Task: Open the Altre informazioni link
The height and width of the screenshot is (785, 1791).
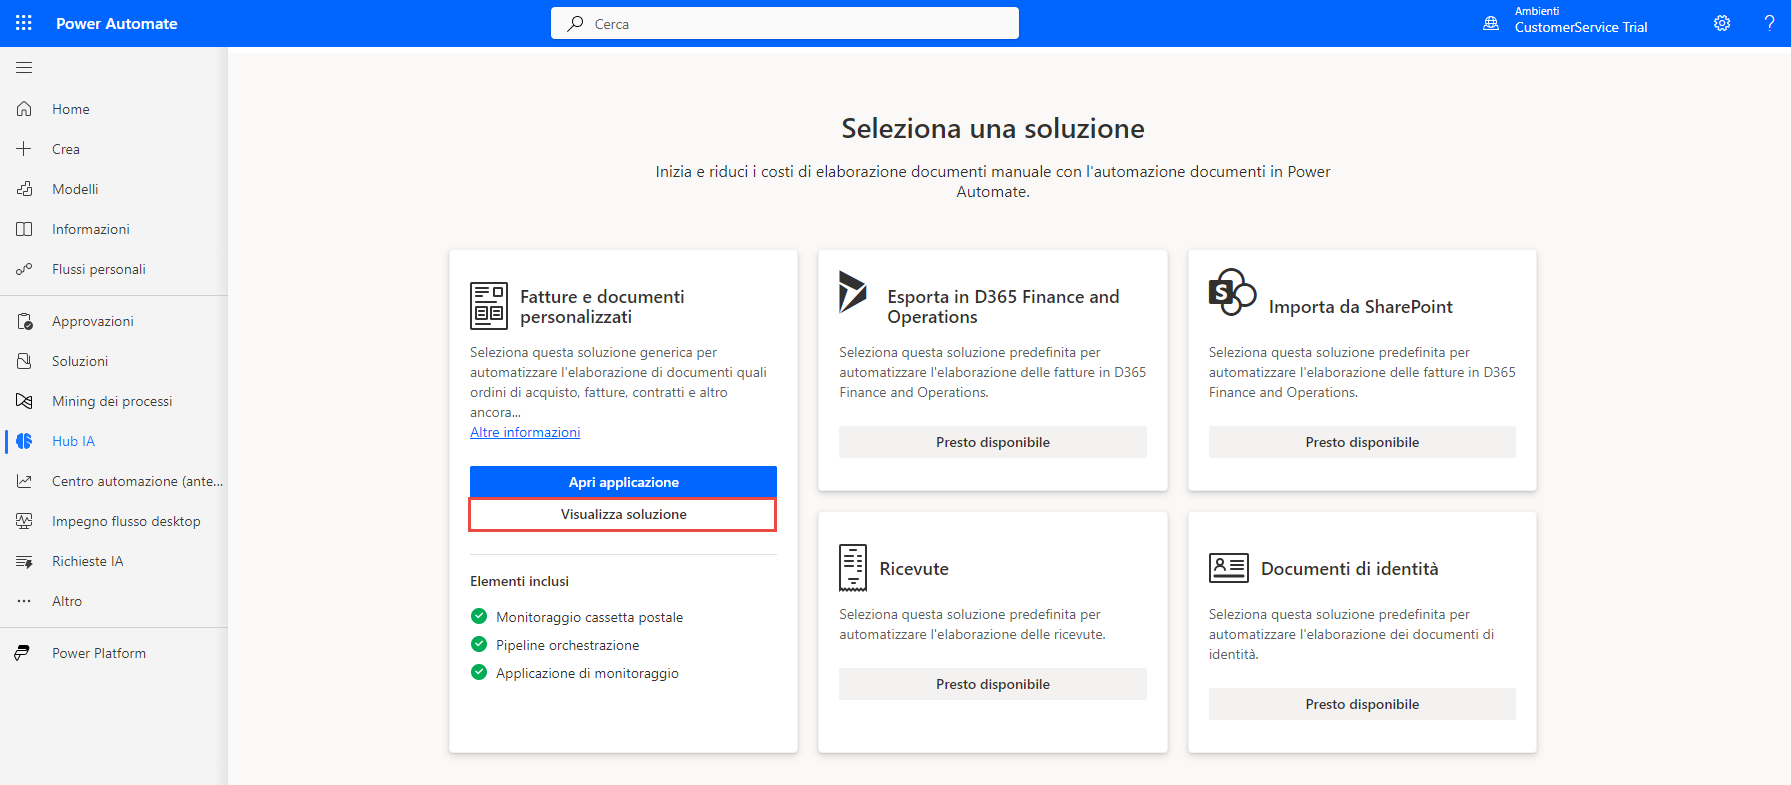Action: pos(525,432)
